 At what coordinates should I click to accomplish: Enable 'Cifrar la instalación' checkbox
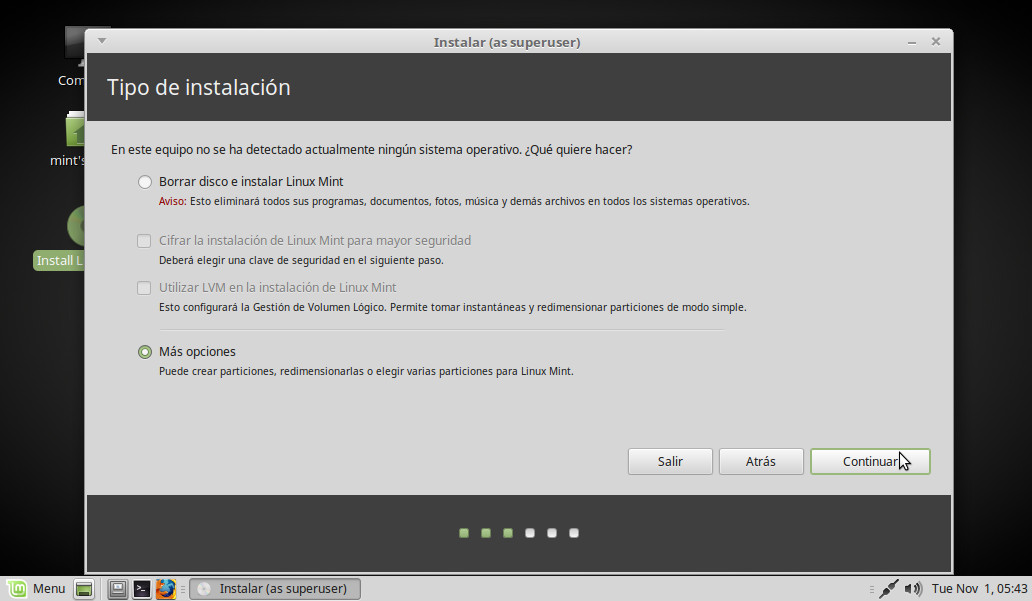pyautogui.click(x=145, y=241)
